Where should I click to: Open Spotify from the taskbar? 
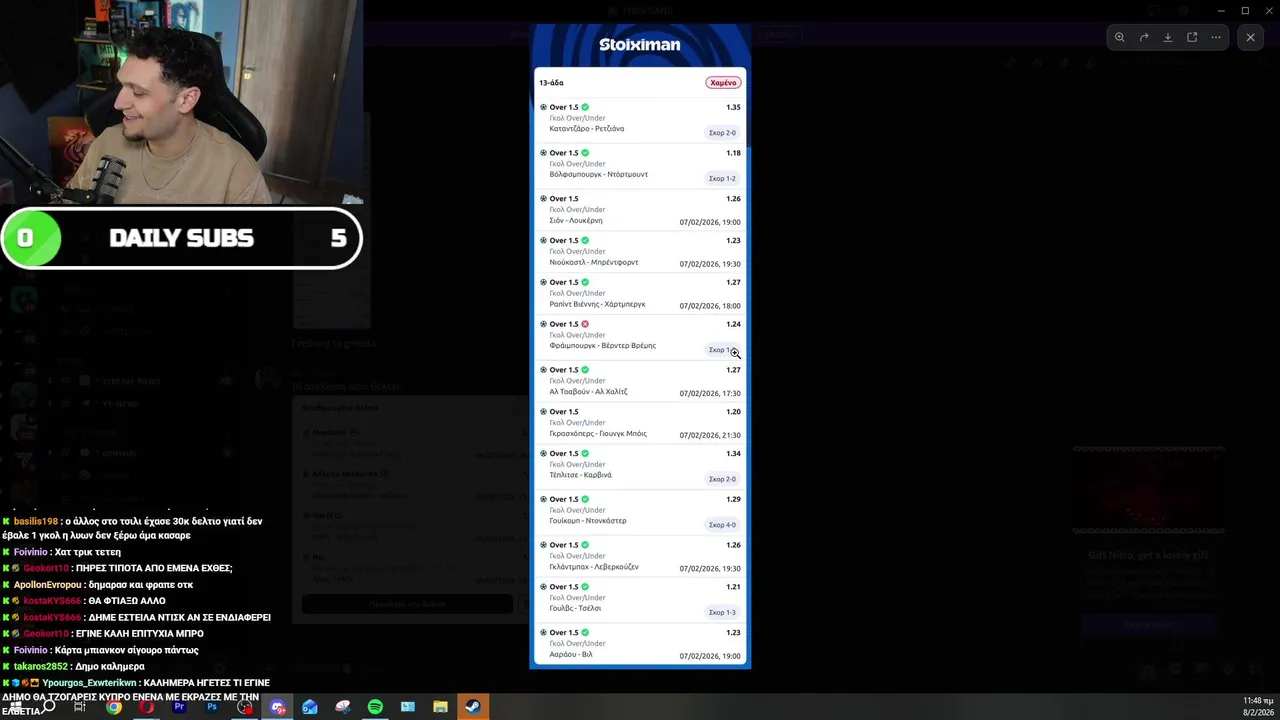[x=375, y=707]
